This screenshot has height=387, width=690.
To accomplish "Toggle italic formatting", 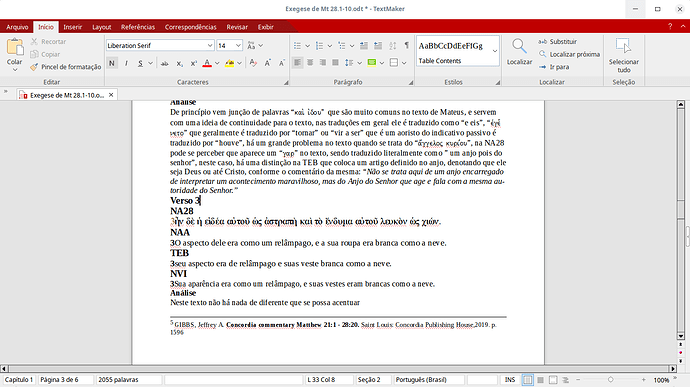I will pyautogui.click(x=126, y=63).
